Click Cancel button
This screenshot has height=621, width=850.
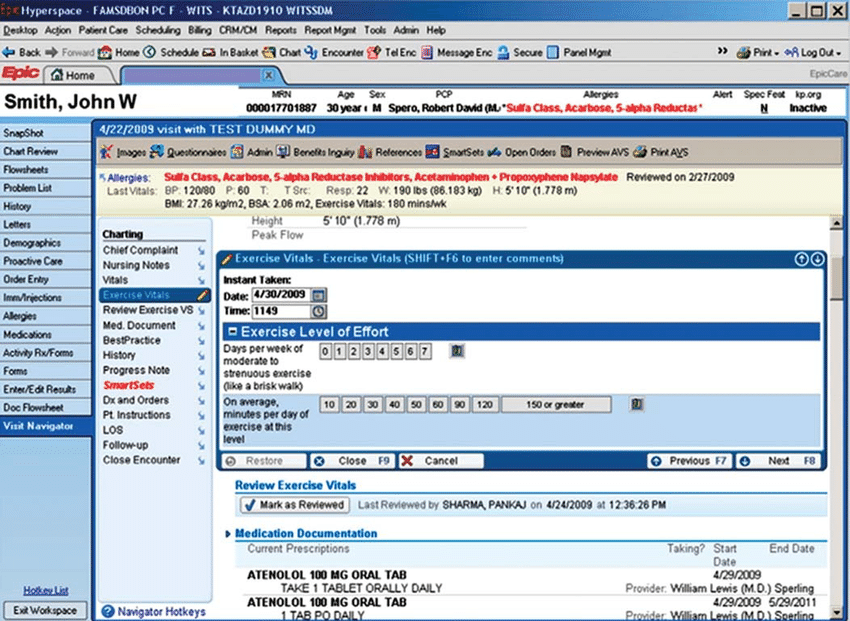click(441, 461)
